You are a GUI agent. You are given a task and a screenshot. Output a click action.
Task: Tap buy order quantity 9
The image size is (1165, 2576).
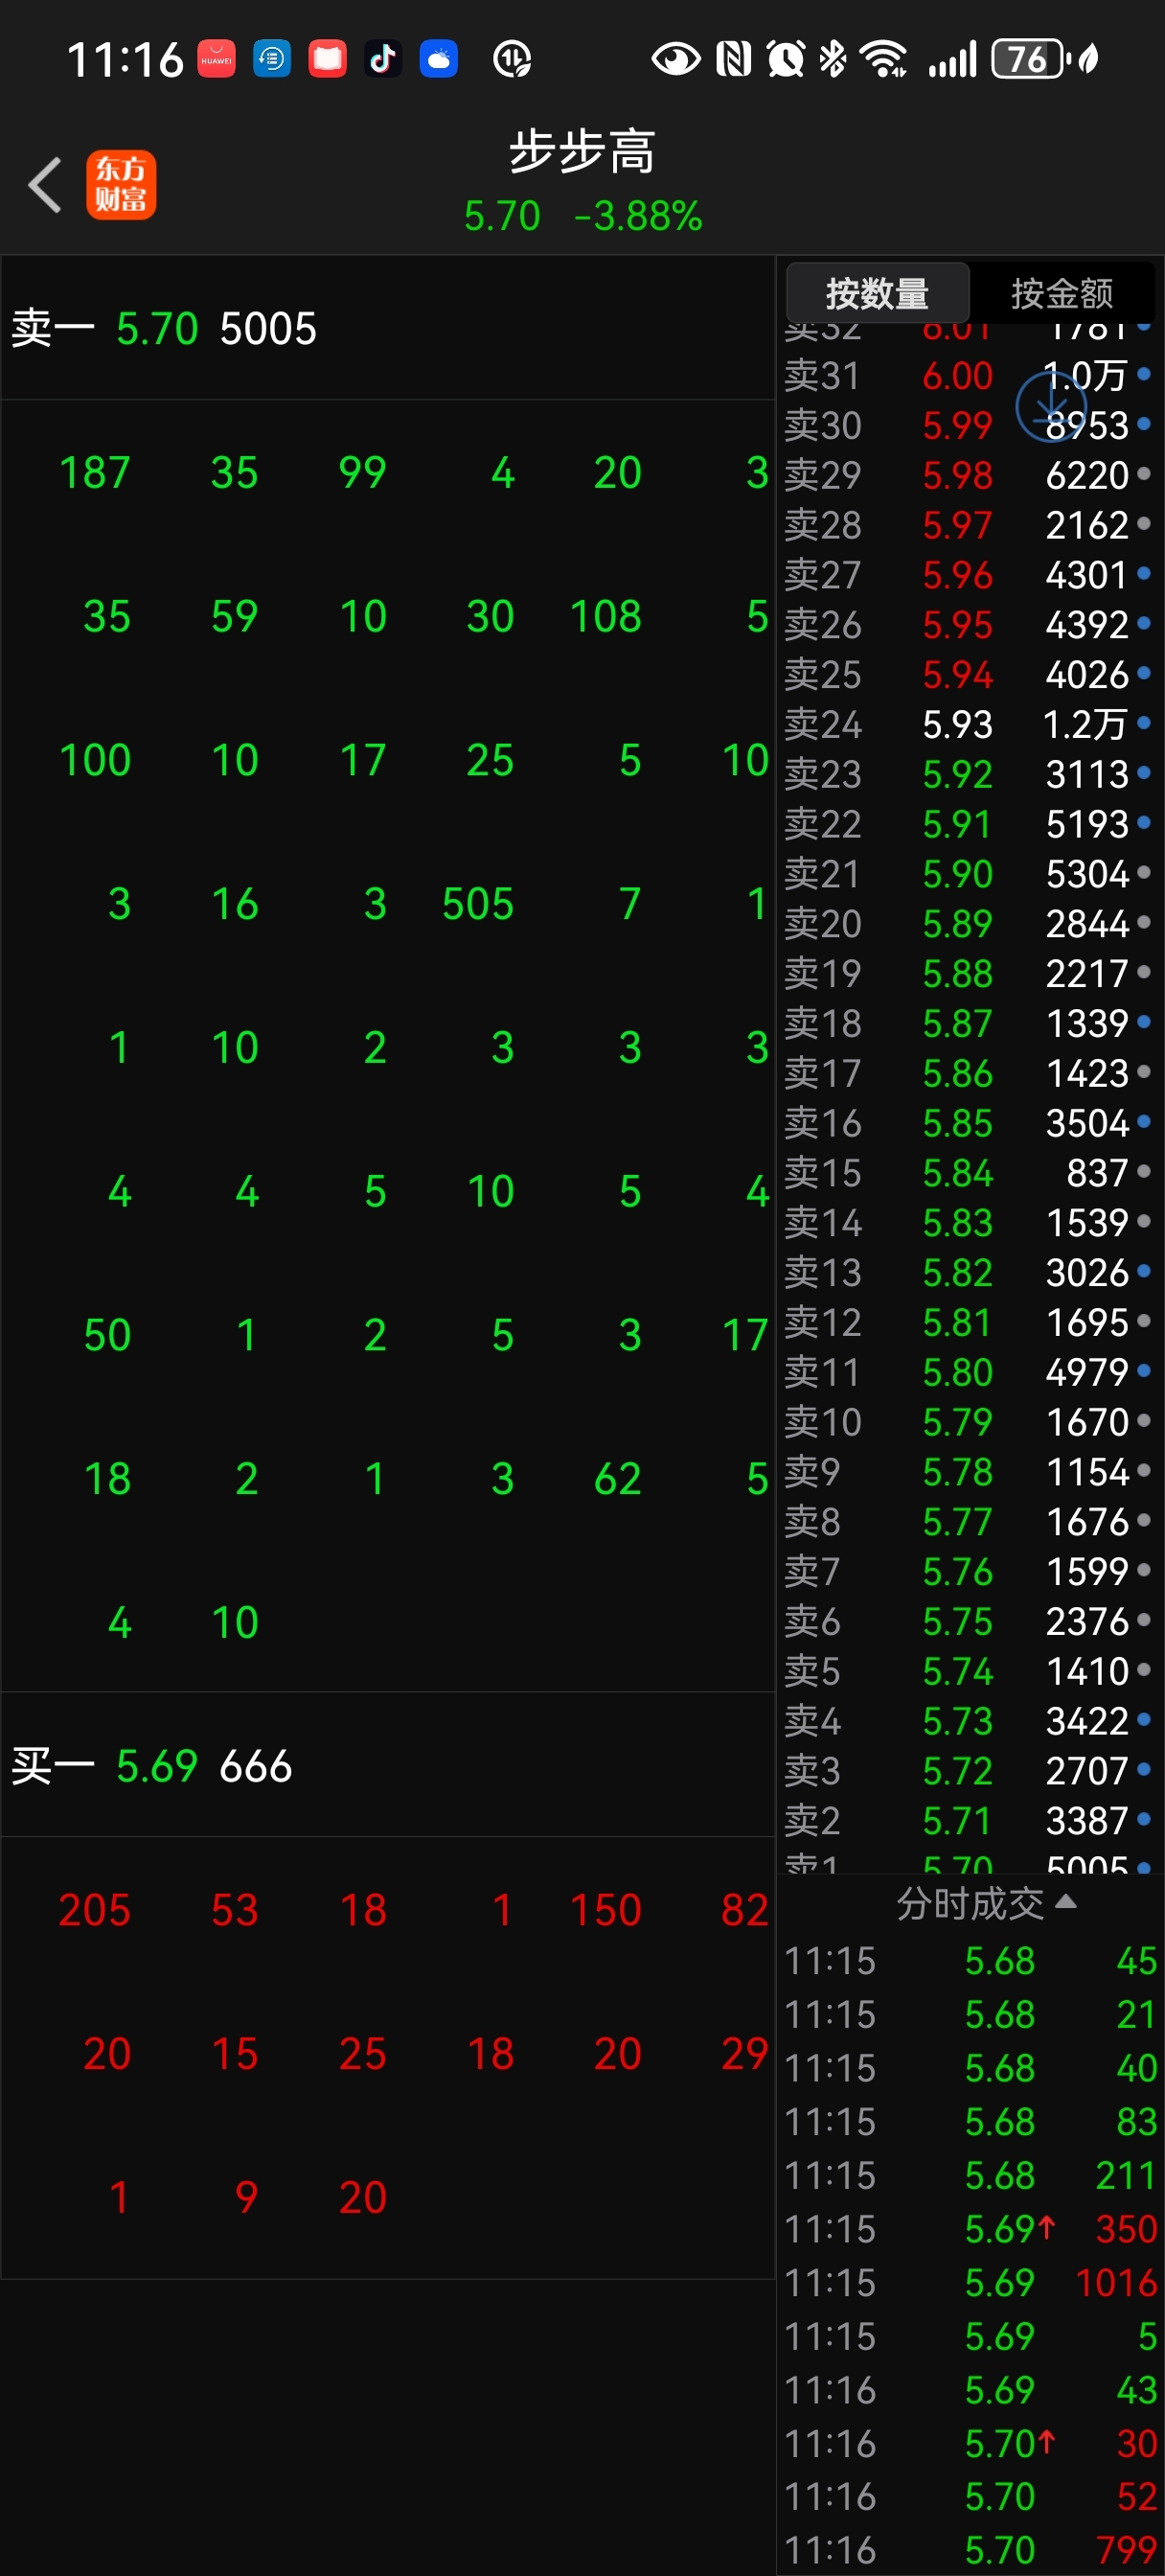point(247,2197)
